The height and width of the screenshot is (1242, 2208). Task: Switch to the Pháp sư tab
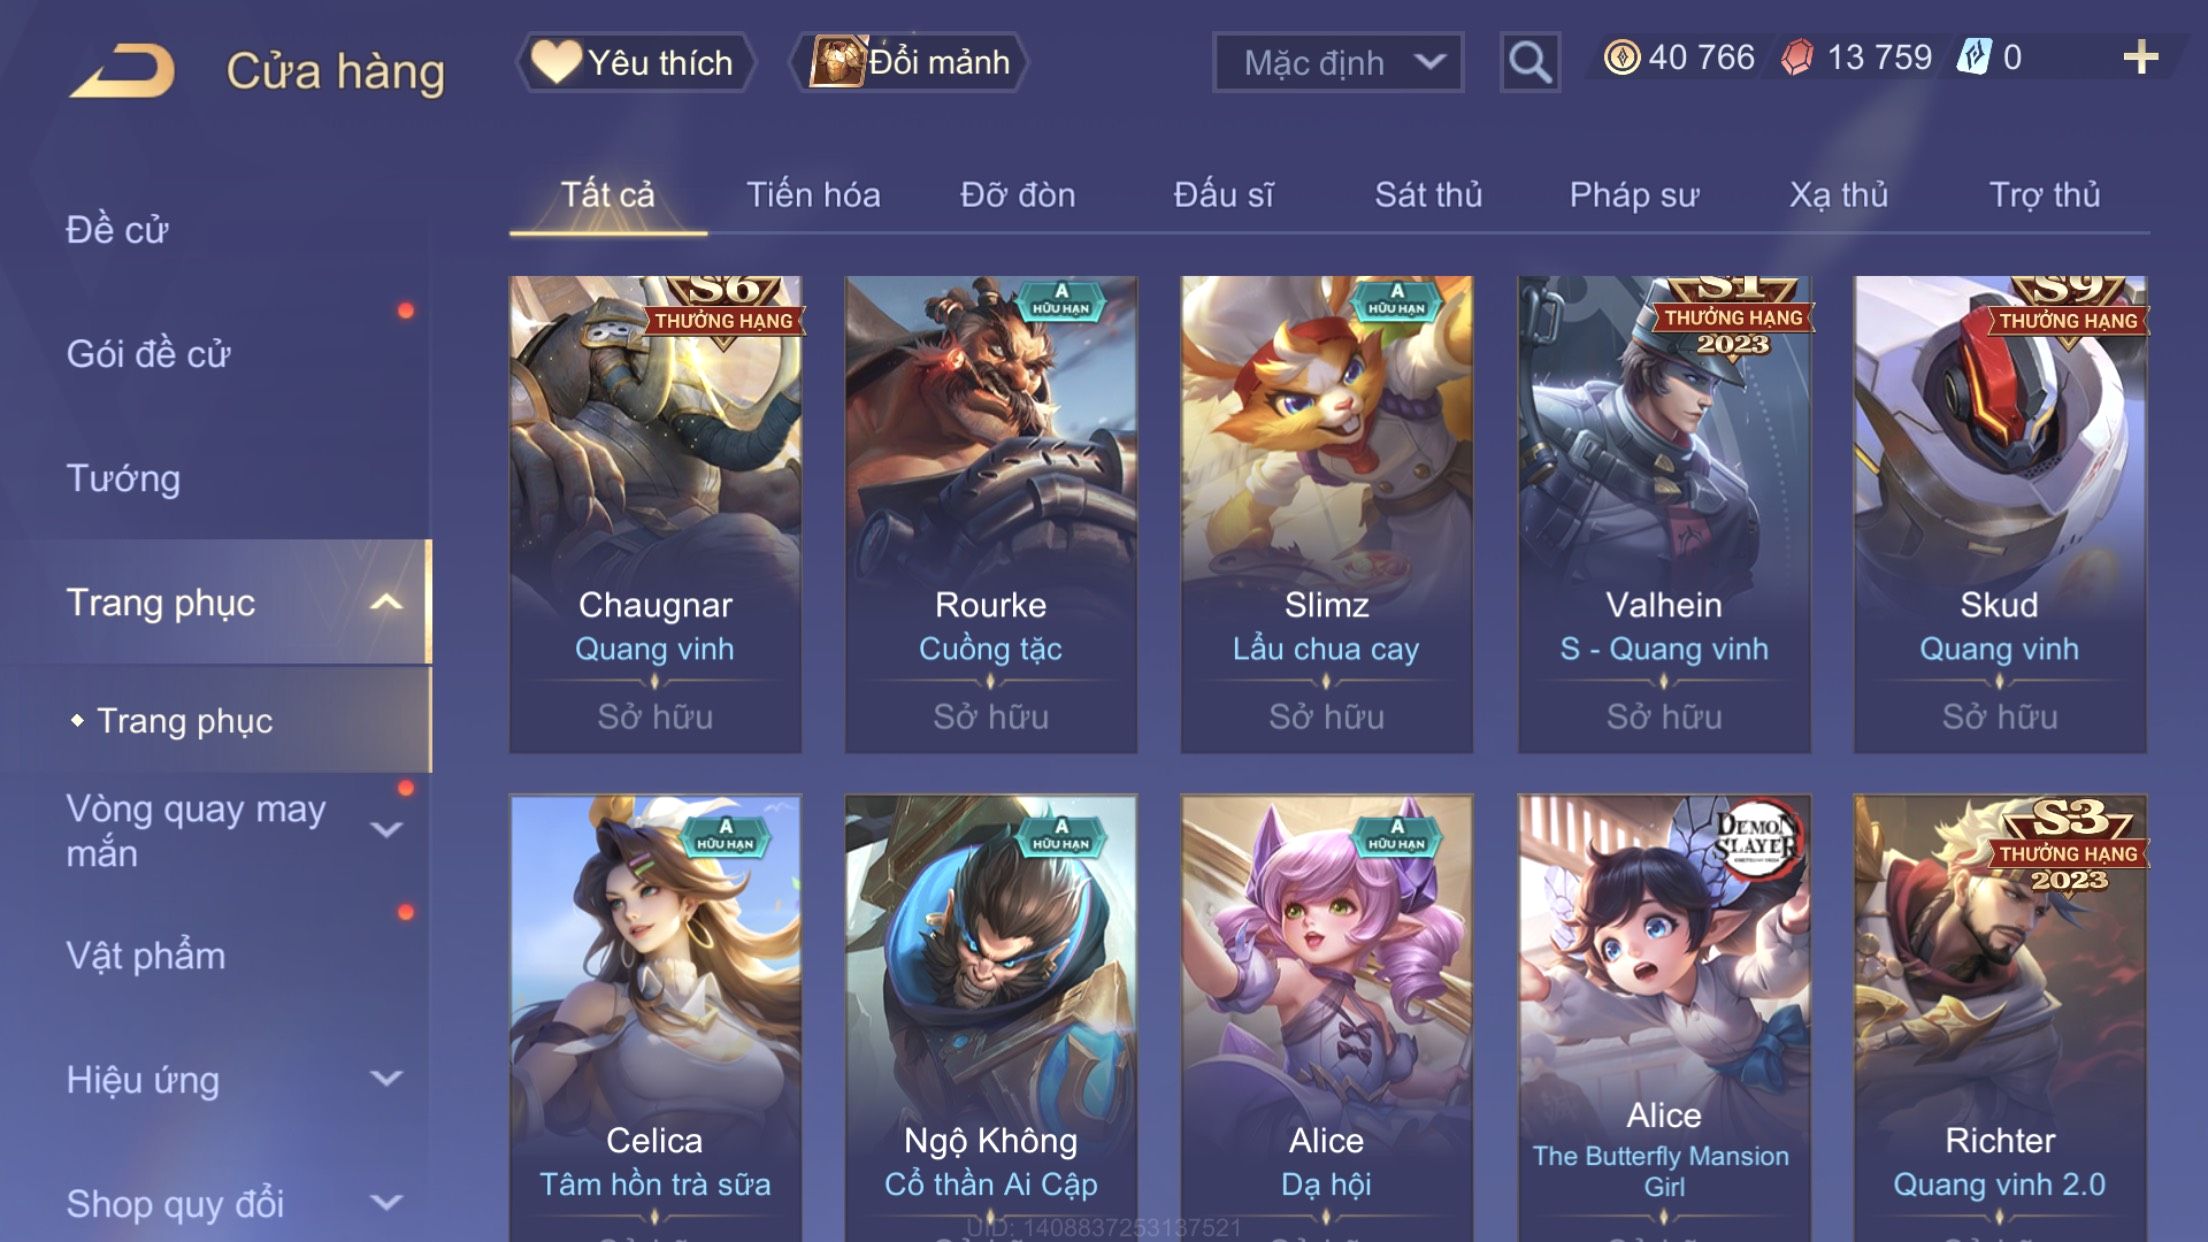click(x=1634, y=194)
